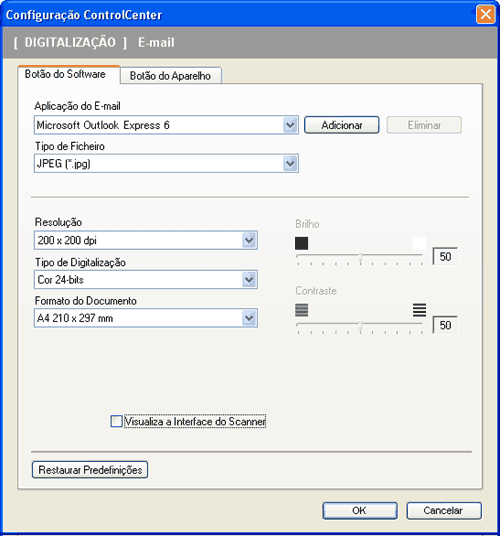This screenshot has width=500, height=536.
Task: Open the Aplicação do E-mail dropdown
Action: point(290,125)
